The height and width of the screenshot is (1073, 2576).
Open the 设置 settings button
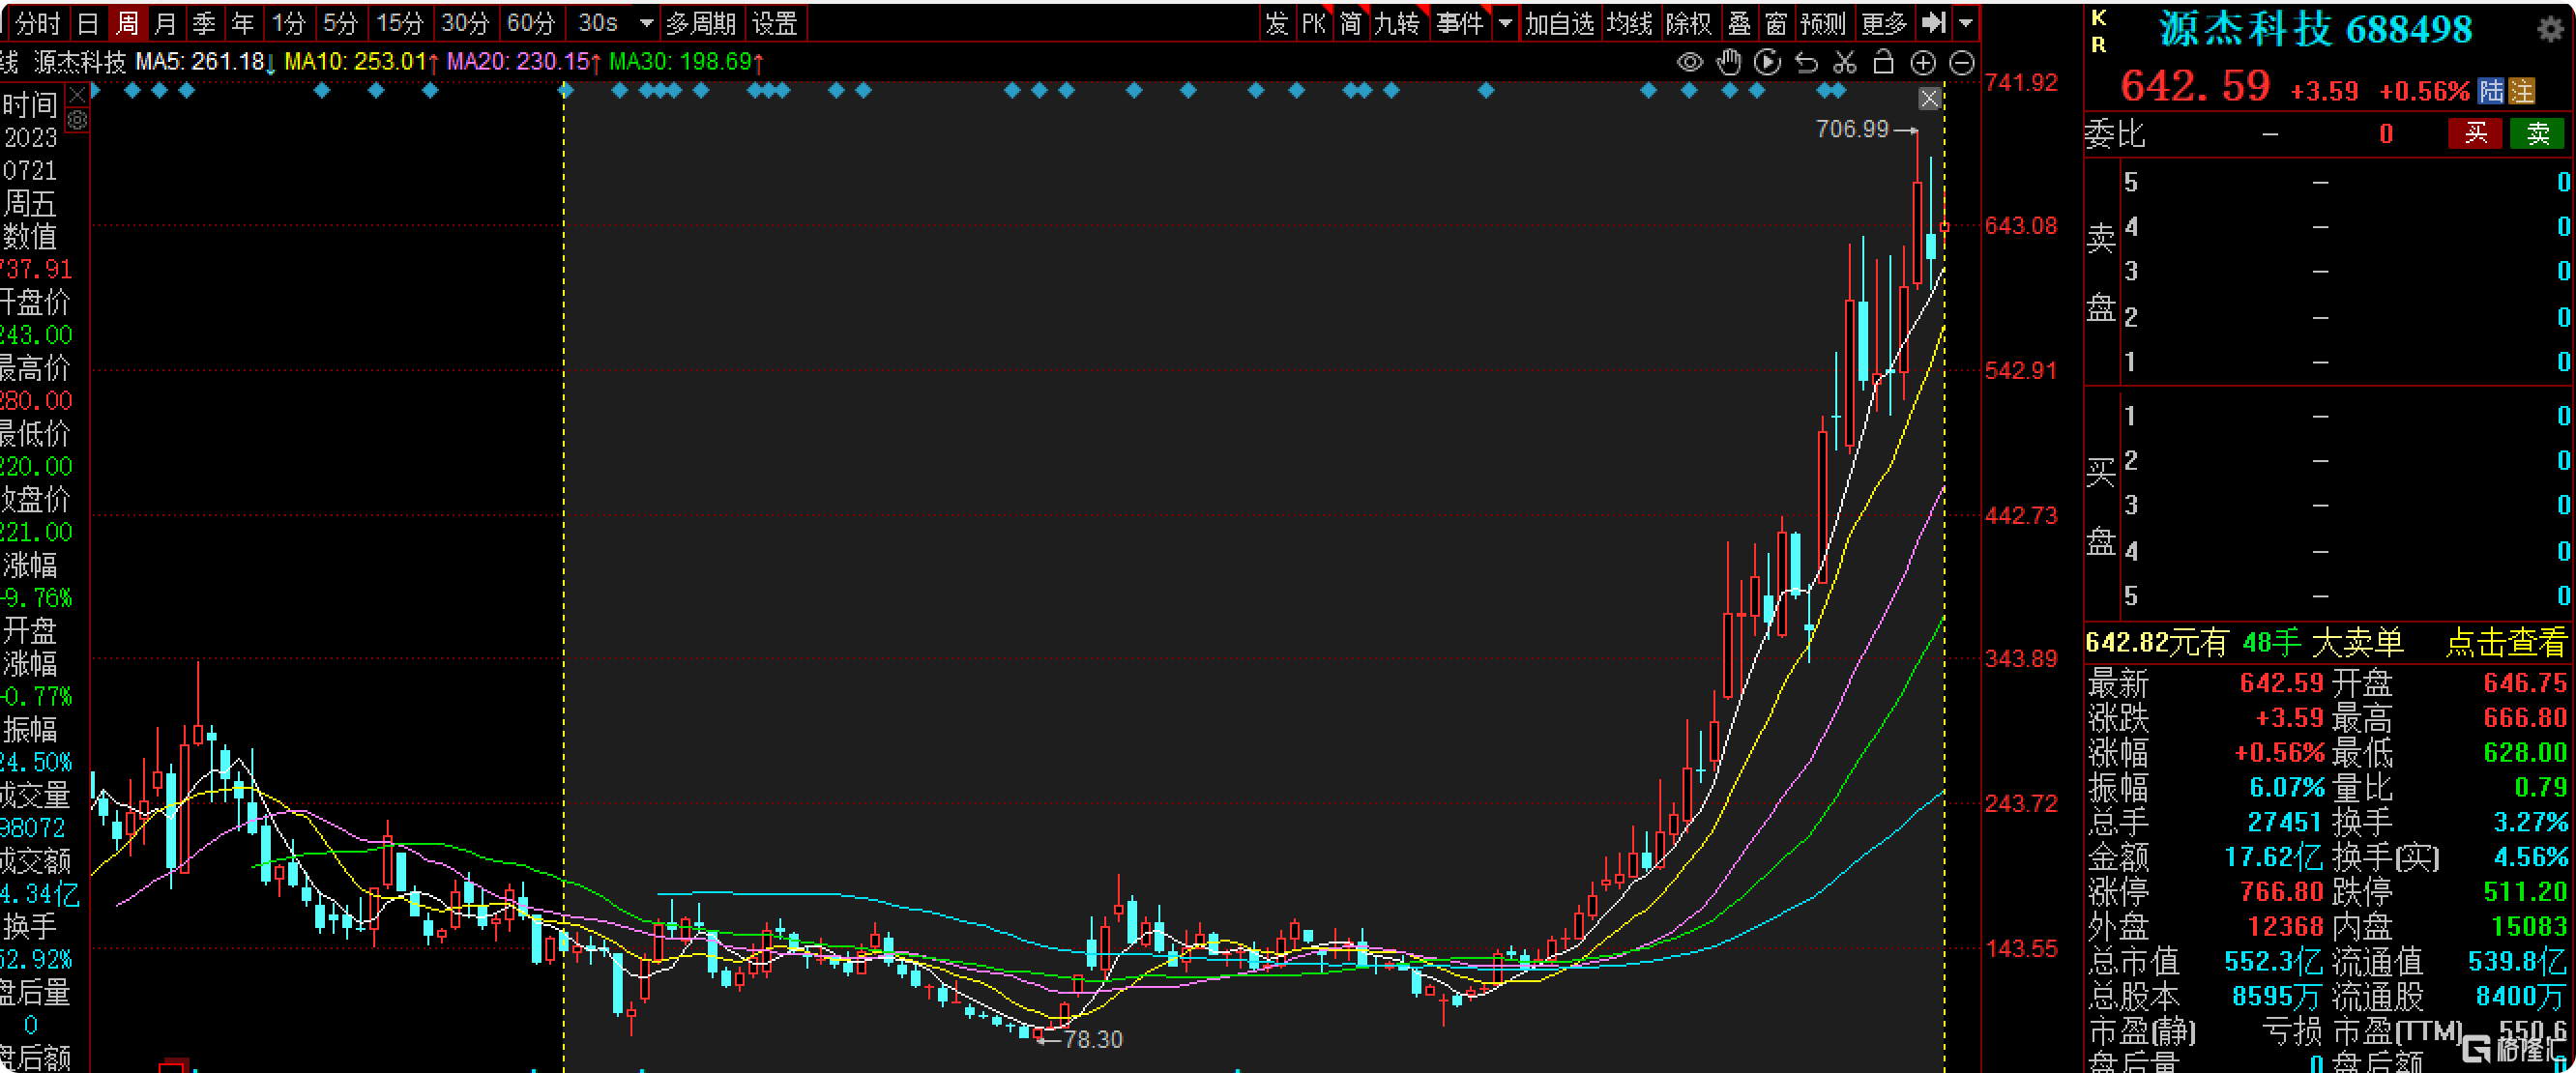[x=775, y=22]
